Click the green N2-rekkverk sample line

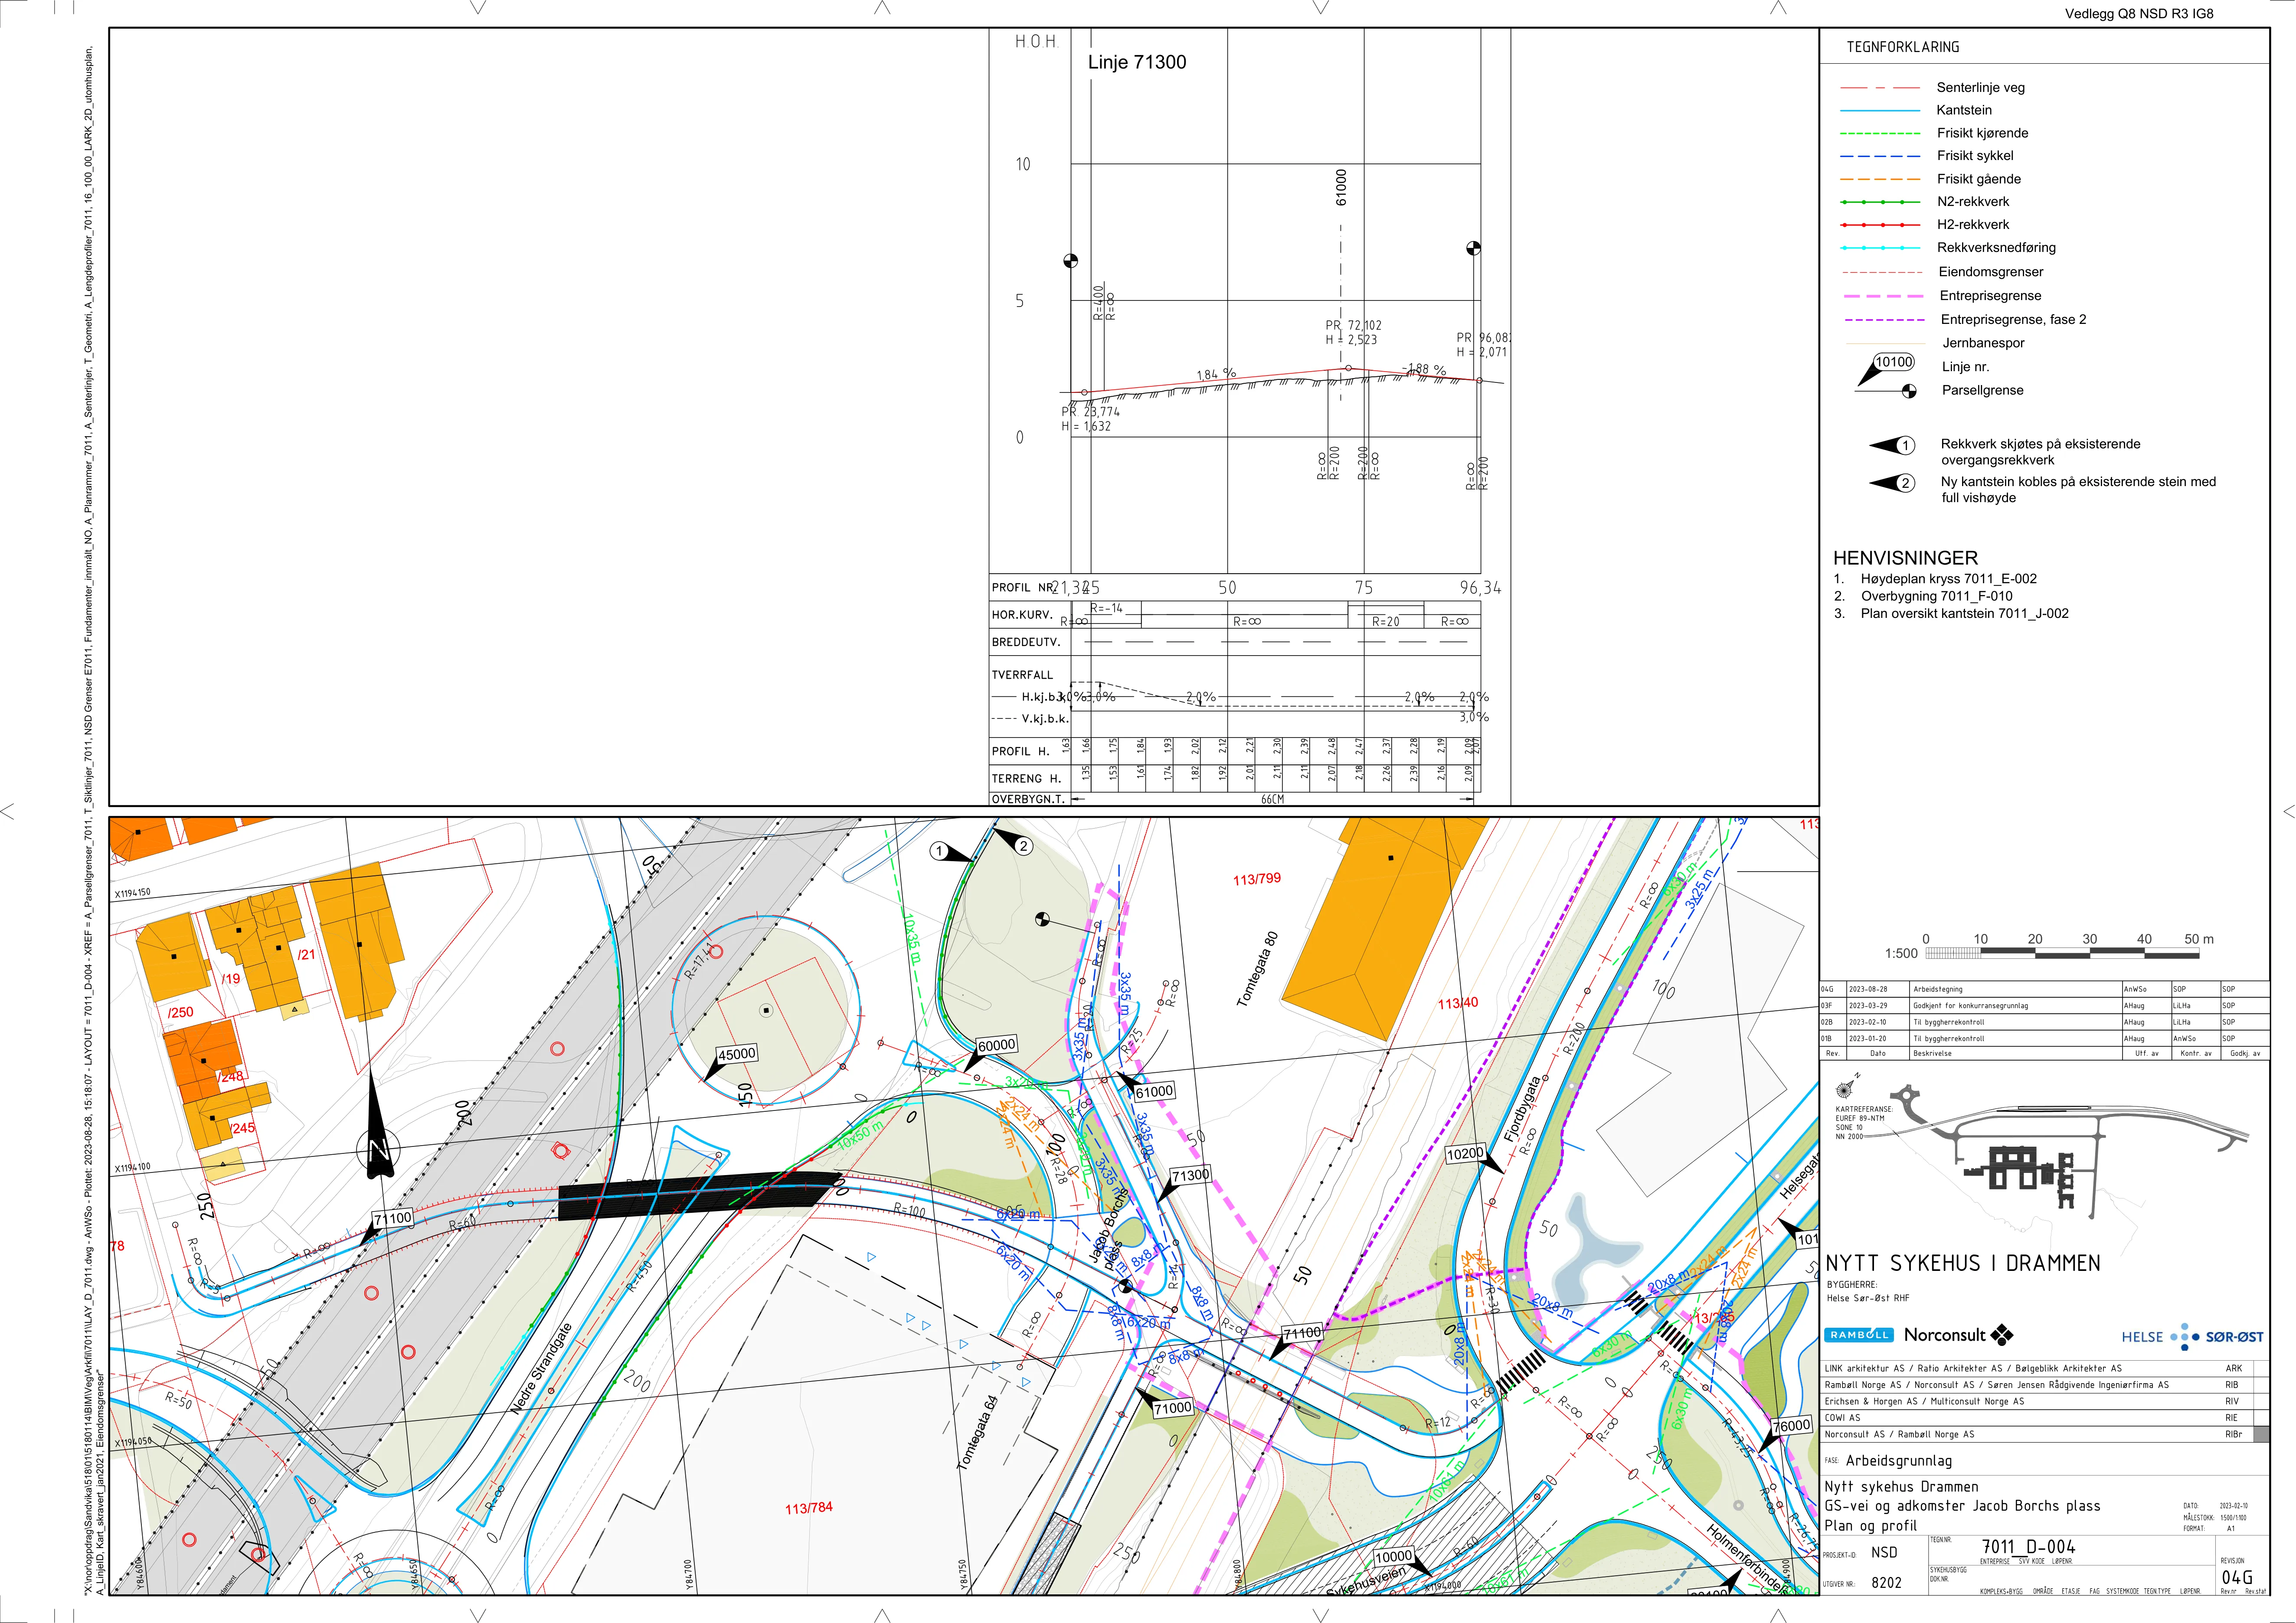point(1880,202)
